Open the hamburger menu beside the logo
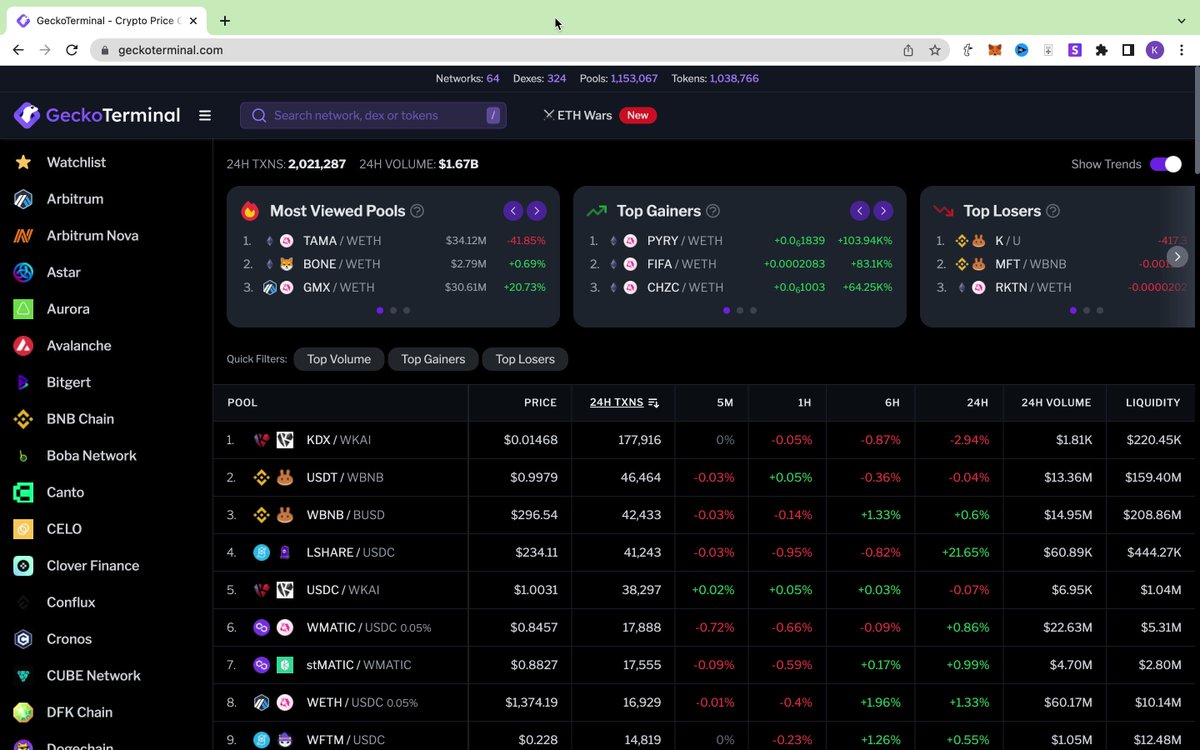1200x750 pixels. click(x=205, y=115)
